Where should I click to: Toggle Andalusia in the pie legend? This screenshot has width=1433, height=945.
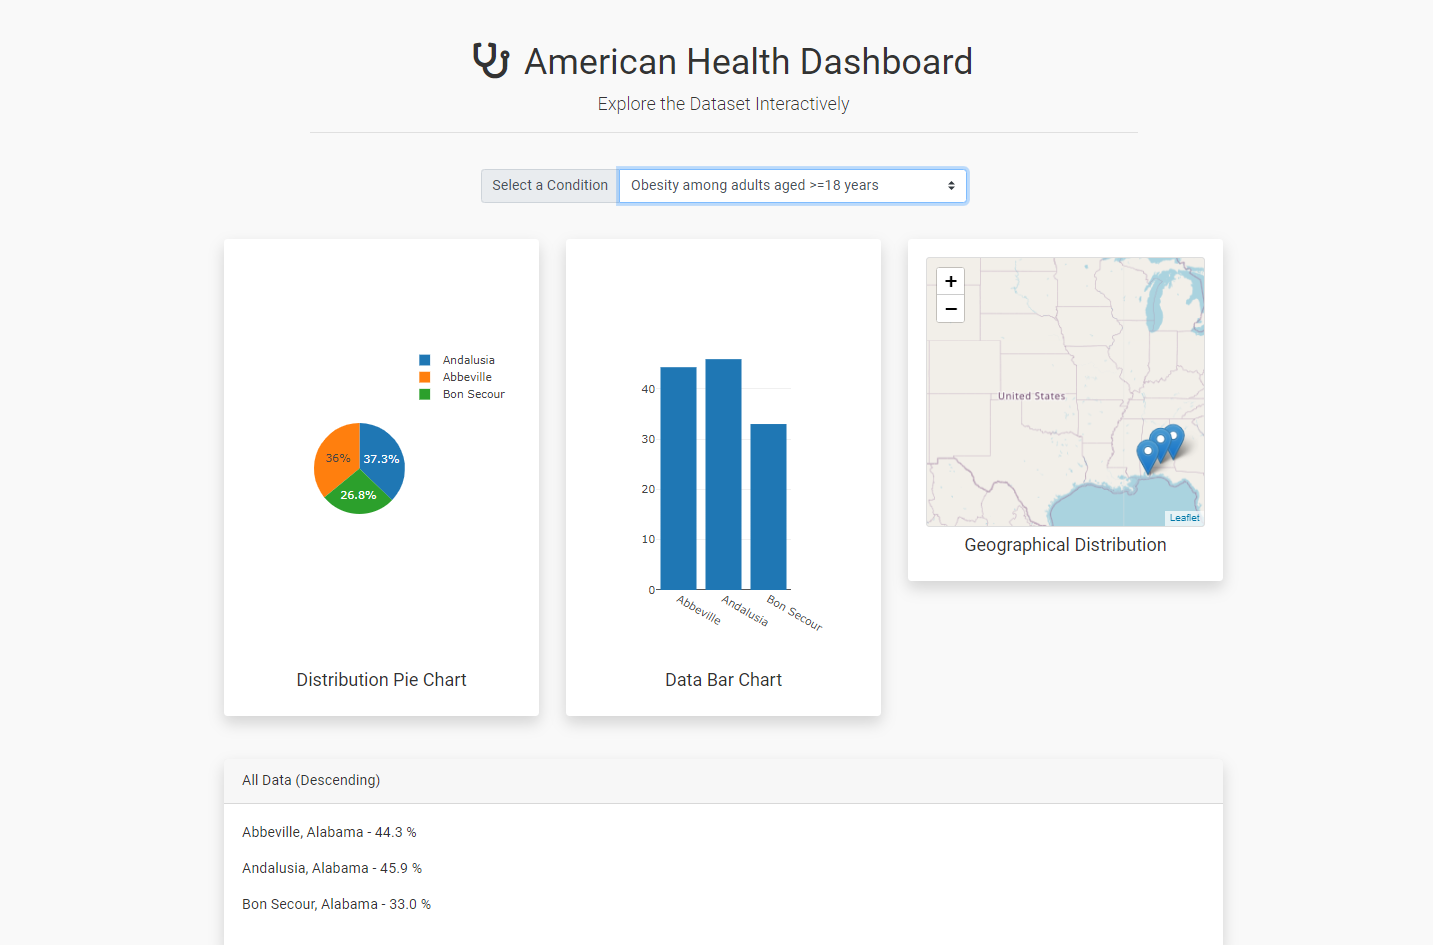(x=468, y=360)
